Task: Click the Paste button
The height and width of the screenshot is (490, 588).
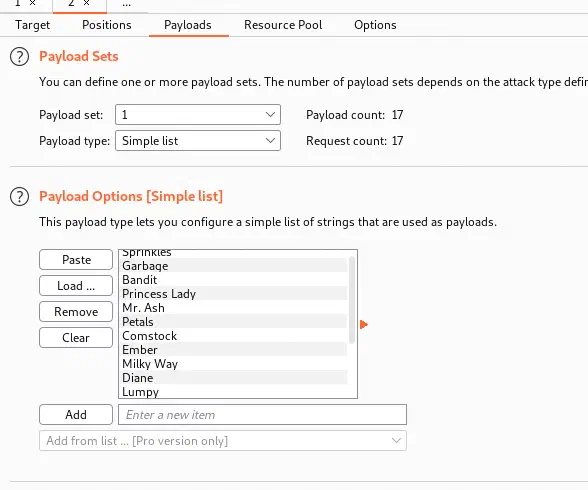Action: [76, 260]
